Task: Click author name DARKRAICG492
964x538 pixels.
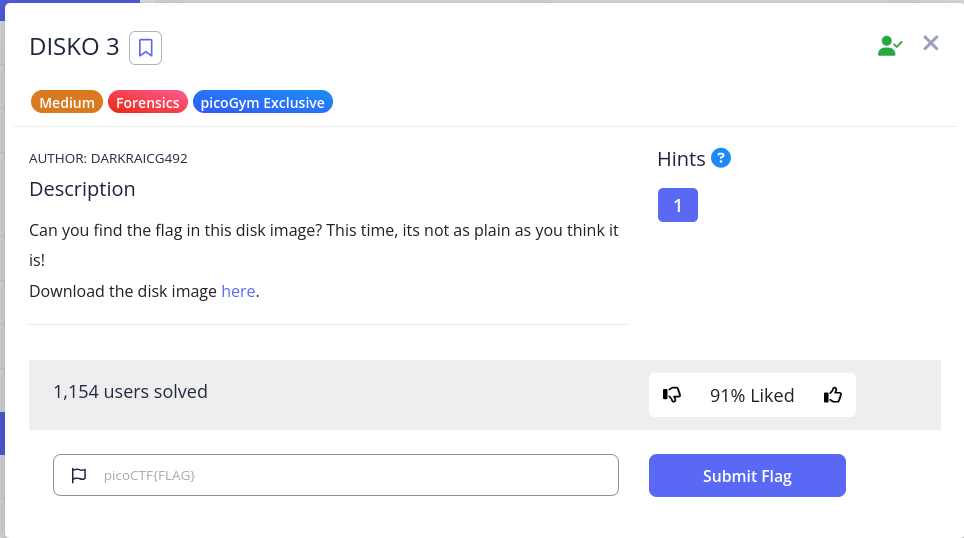Action: pos(139,158)
